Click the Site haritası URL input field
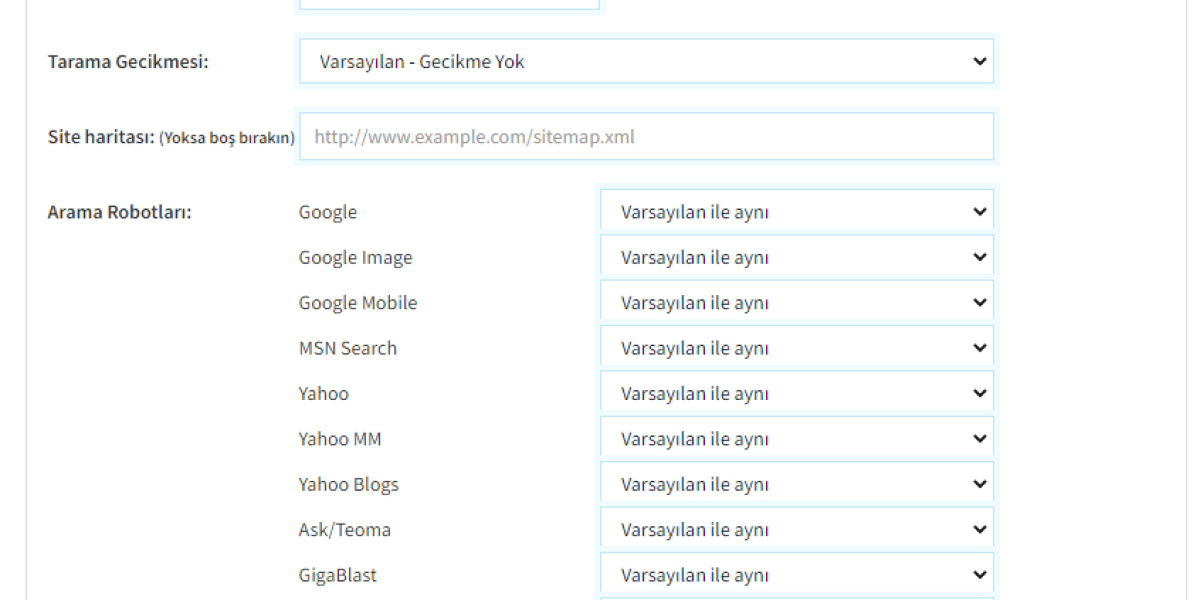The width and height of the screenshot is (1200, 600). point(646,136)
